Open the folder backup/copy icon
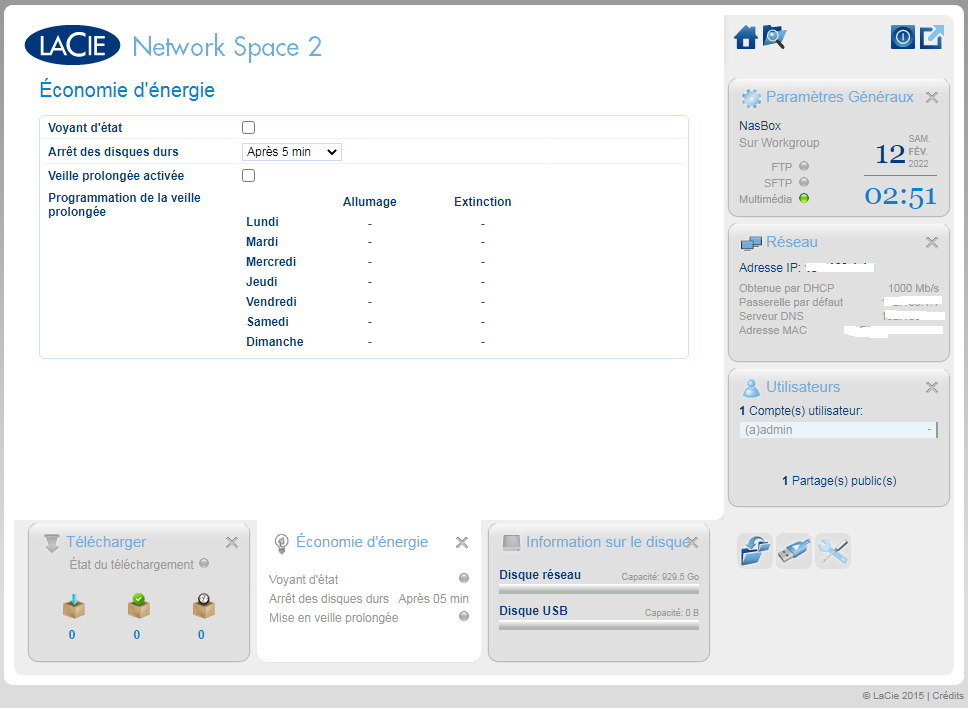The image size is (968, 708). 754,551
